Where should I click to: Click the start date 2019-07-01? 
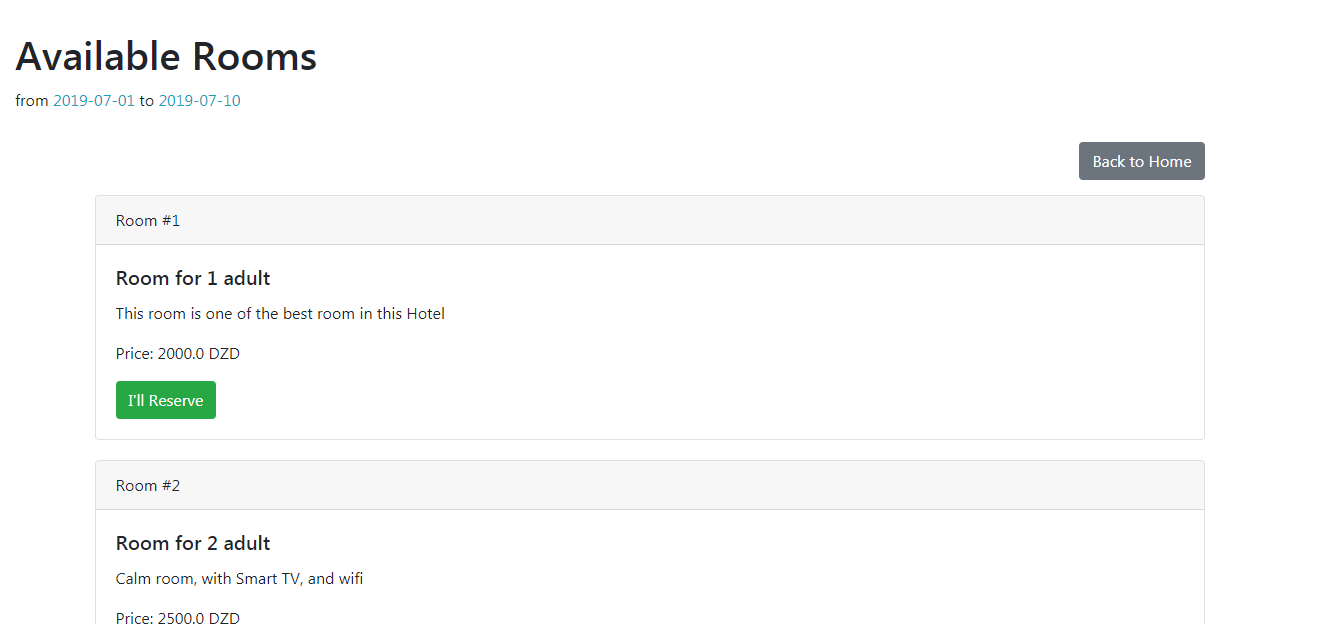tap(94, 101)
